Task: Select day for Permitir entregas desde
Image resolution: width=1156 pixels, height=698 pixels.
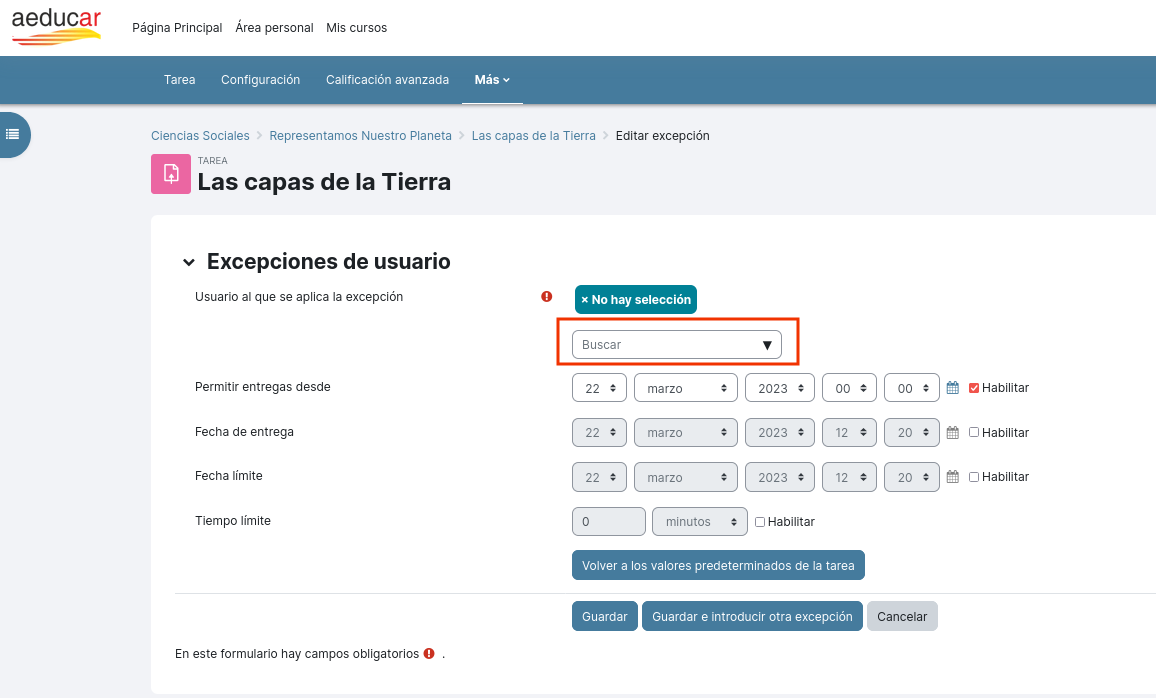Action: coord(599,388)
